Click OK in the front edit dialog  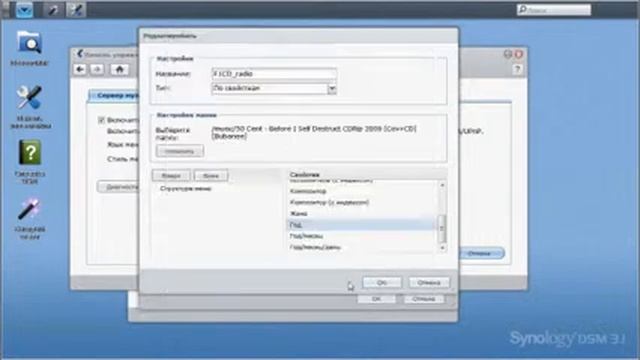(382, 282)
